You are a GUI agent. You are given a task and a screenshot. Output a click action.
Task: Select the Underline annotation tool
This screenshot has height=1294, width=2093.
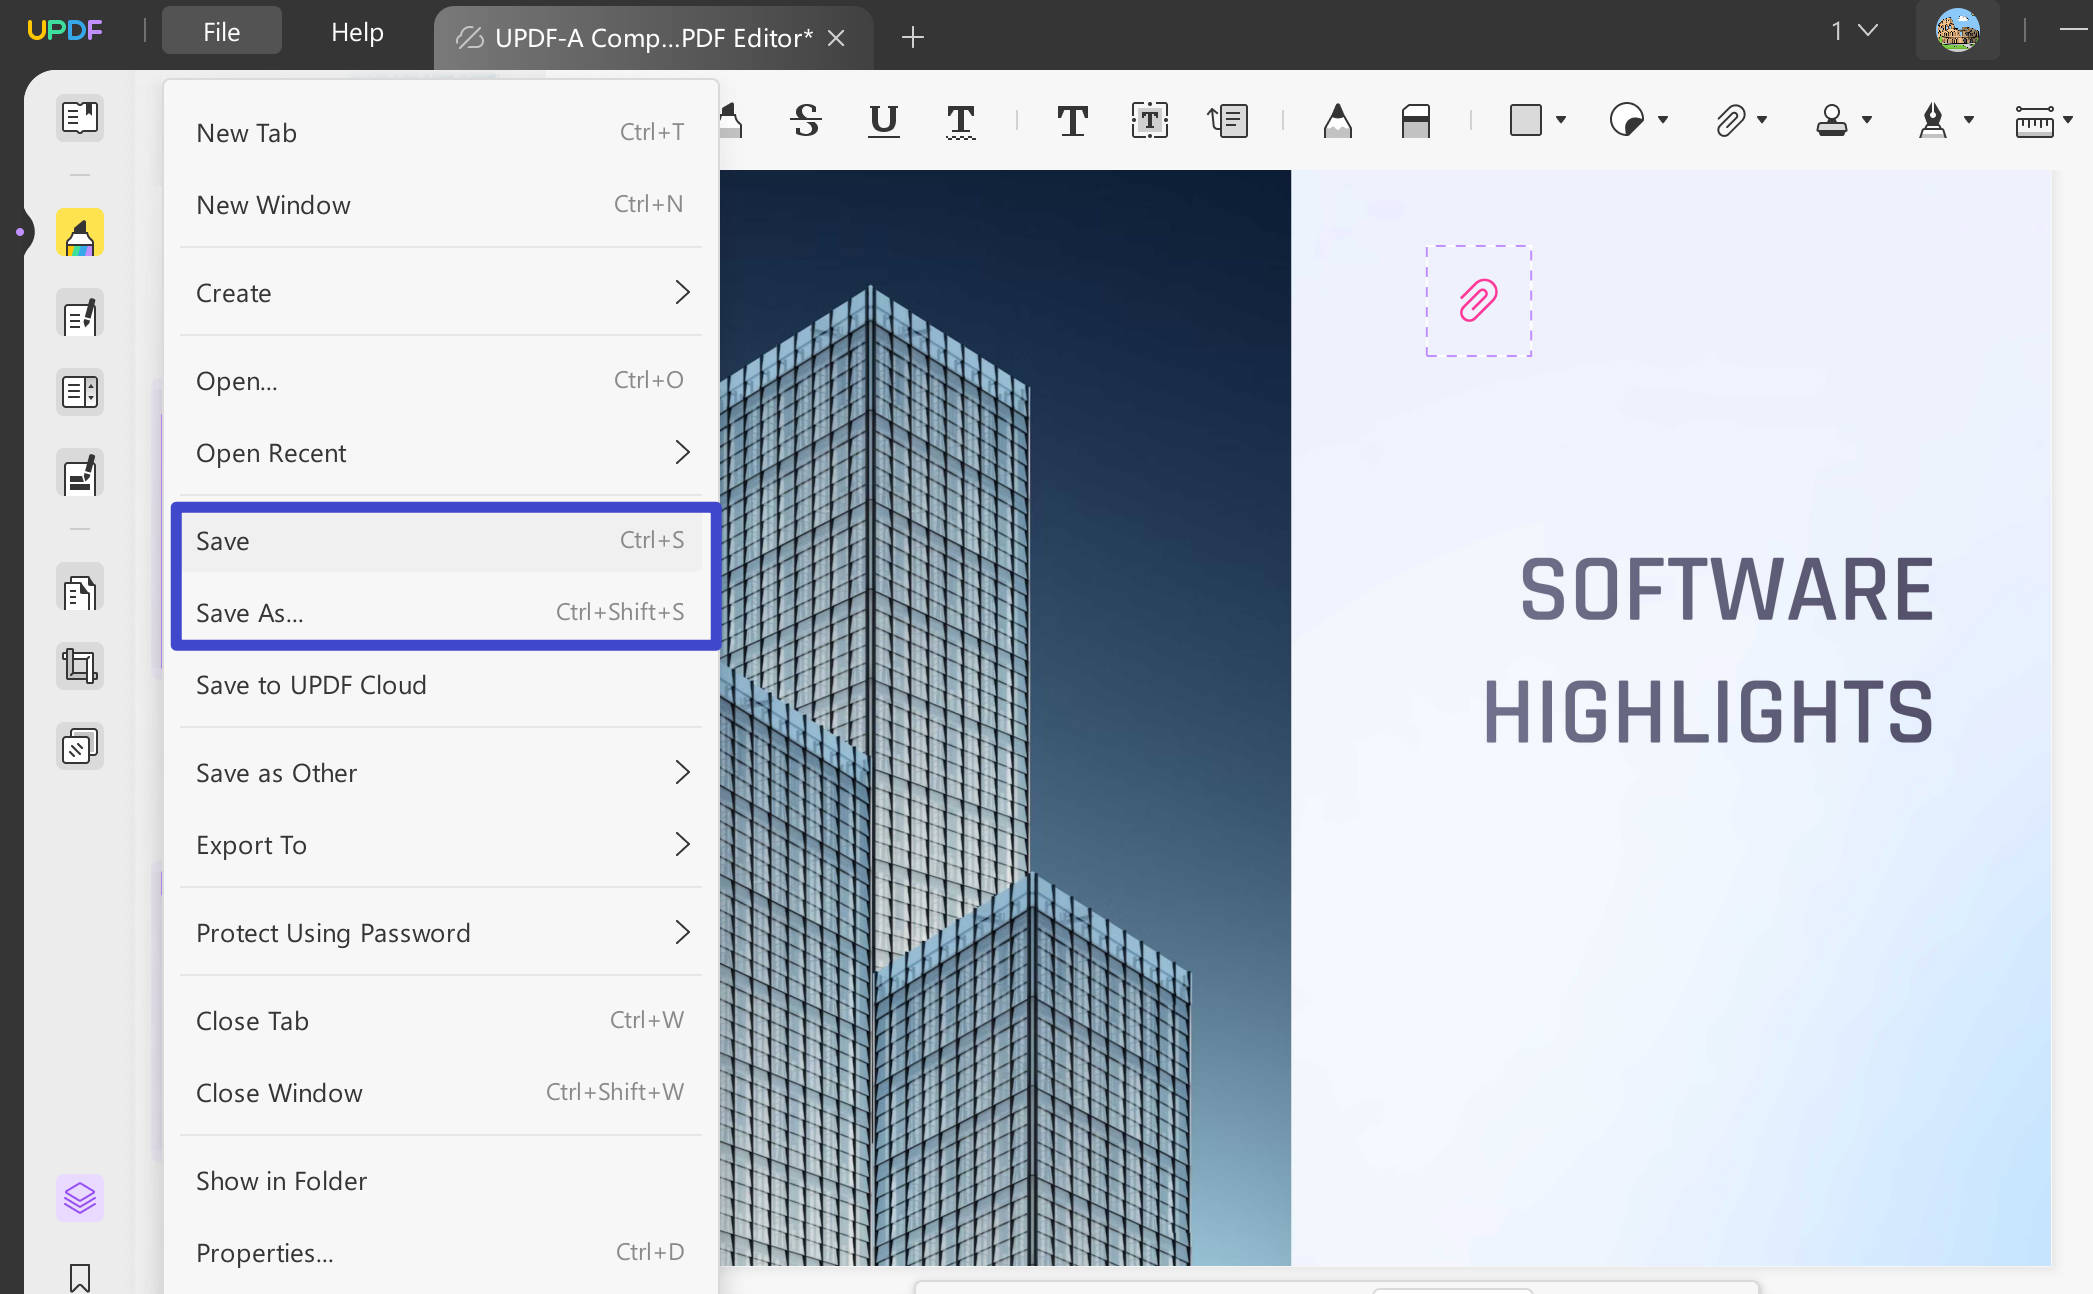coord(883,120)
